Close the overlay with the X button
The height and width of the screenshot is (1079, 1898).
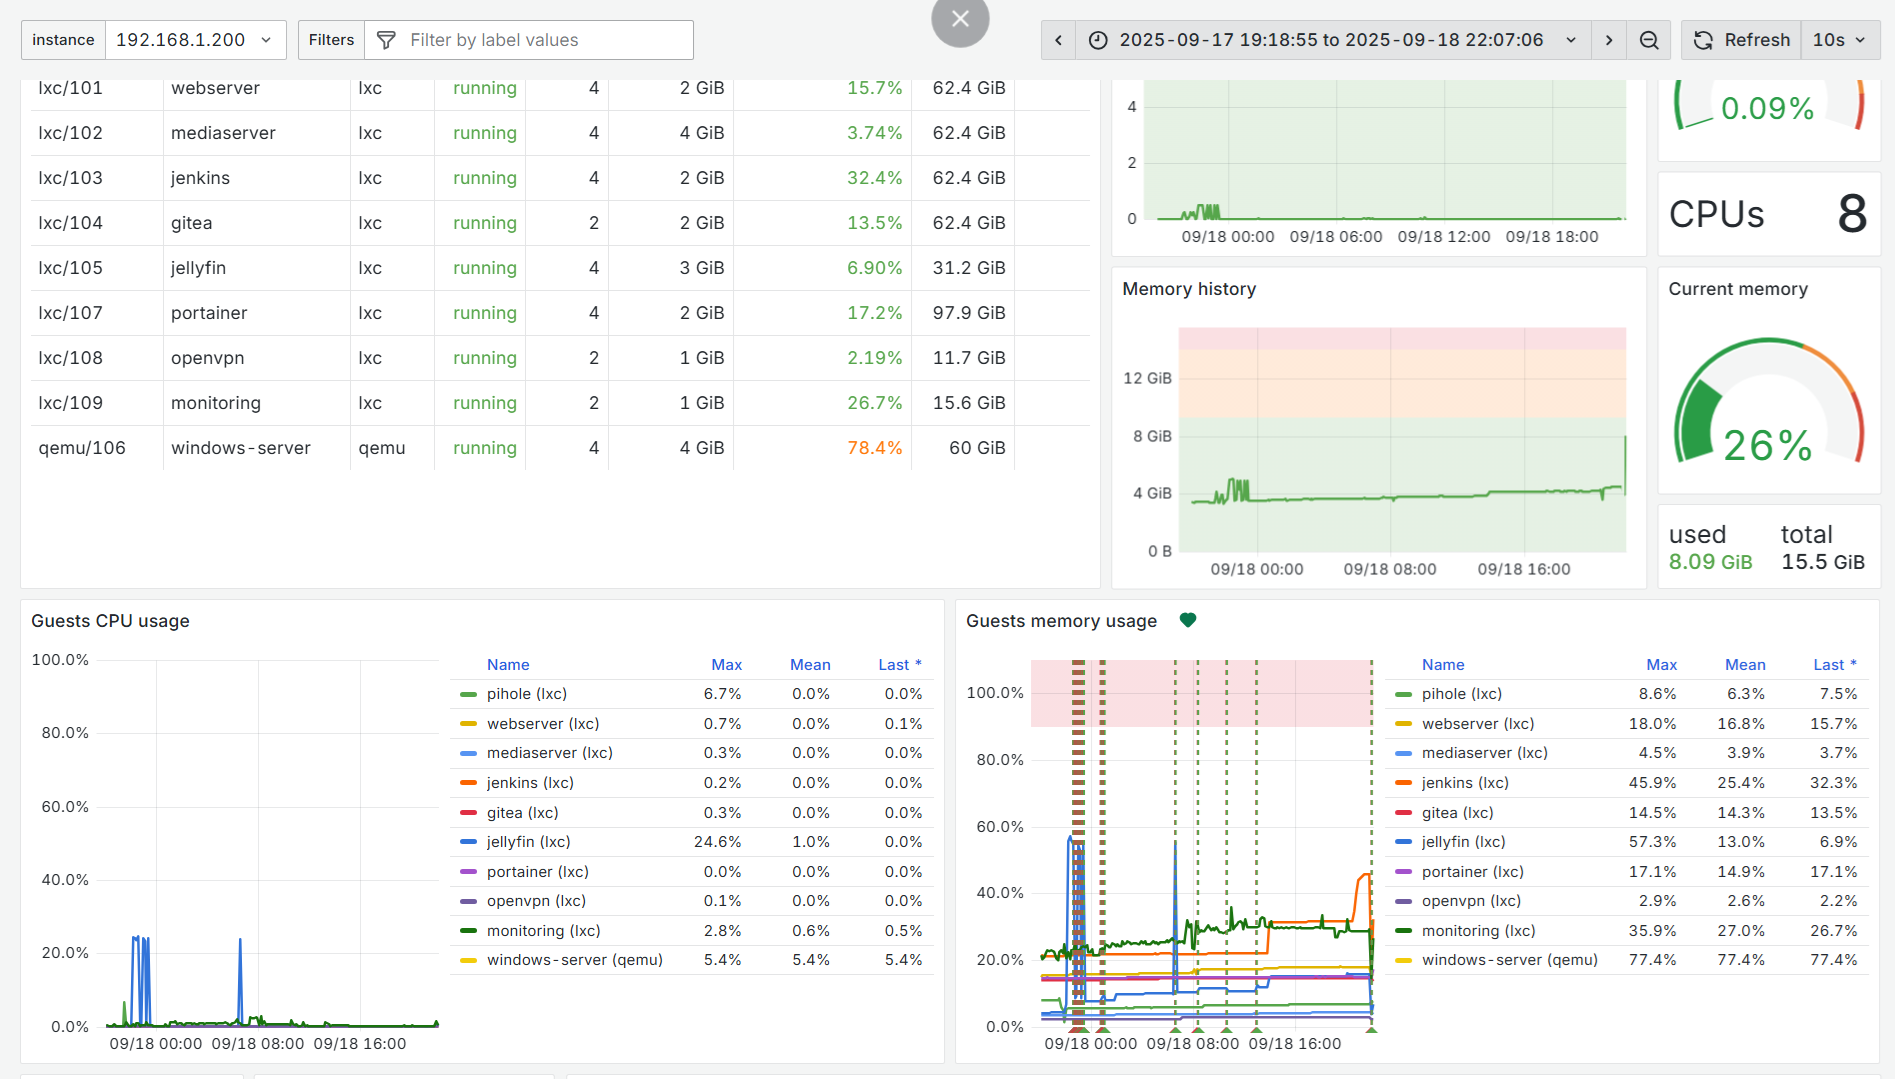point(960,19)
